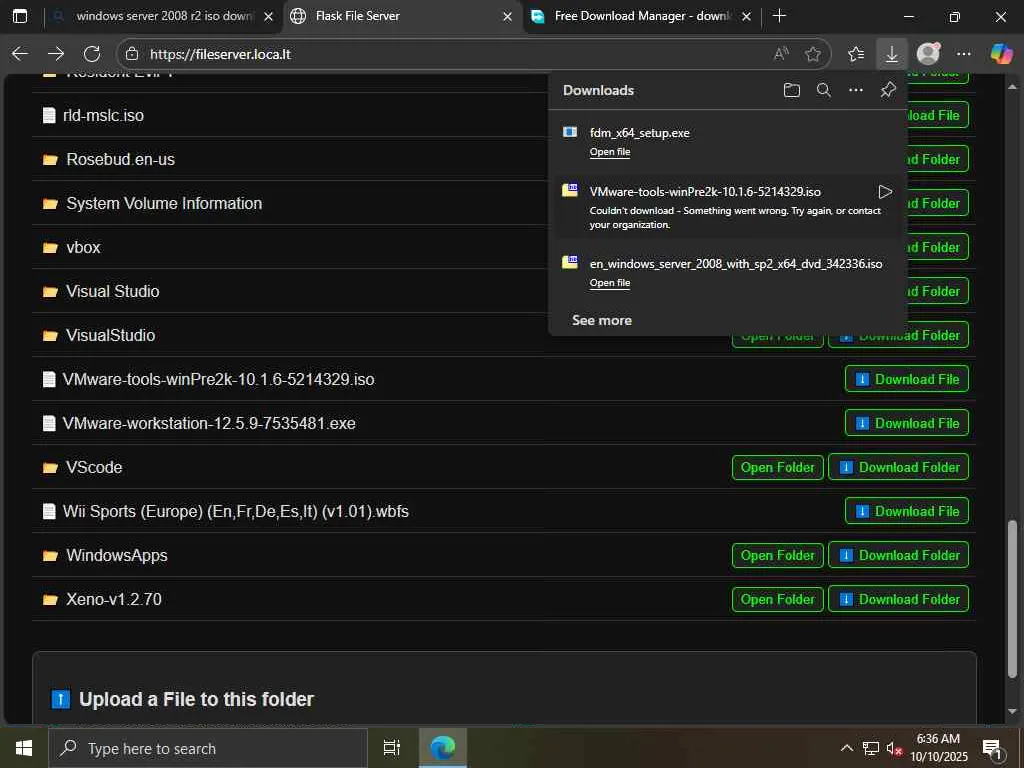
Task: Click System Volume Information folder name
Action: (164, 203)
